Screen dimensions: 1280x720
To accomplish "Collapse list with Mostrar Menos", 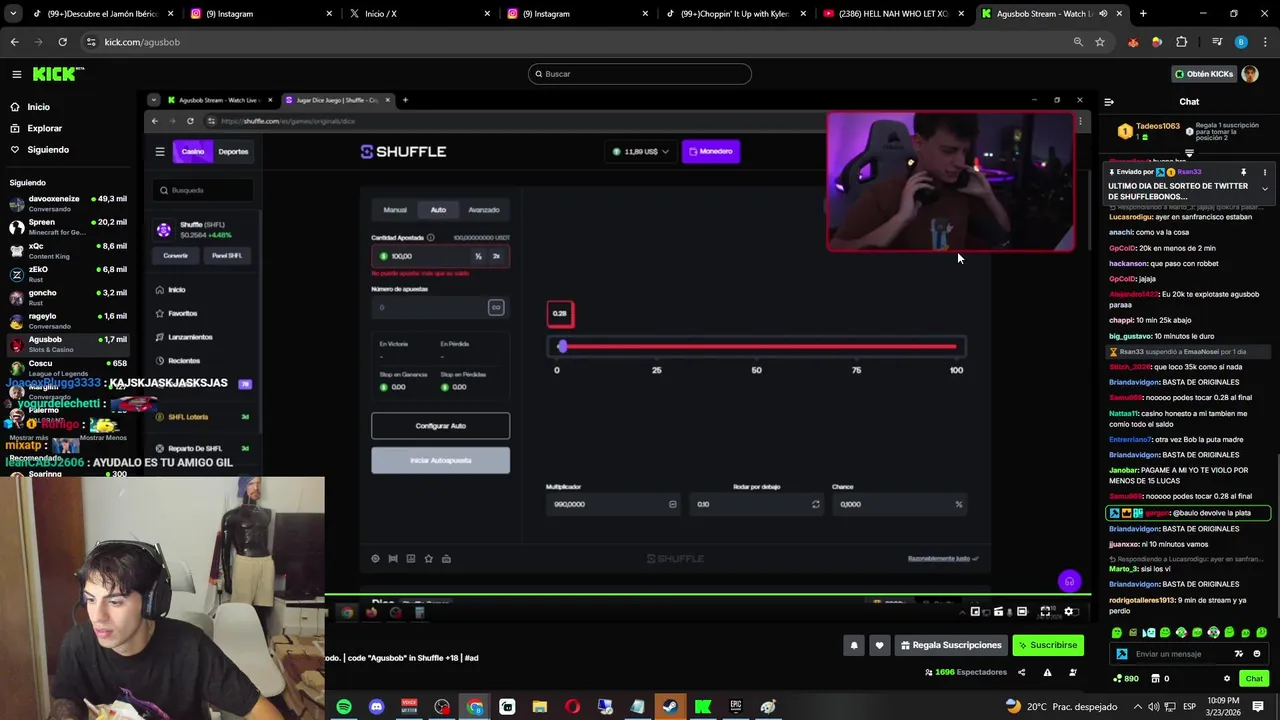I will tap(102, 438).
